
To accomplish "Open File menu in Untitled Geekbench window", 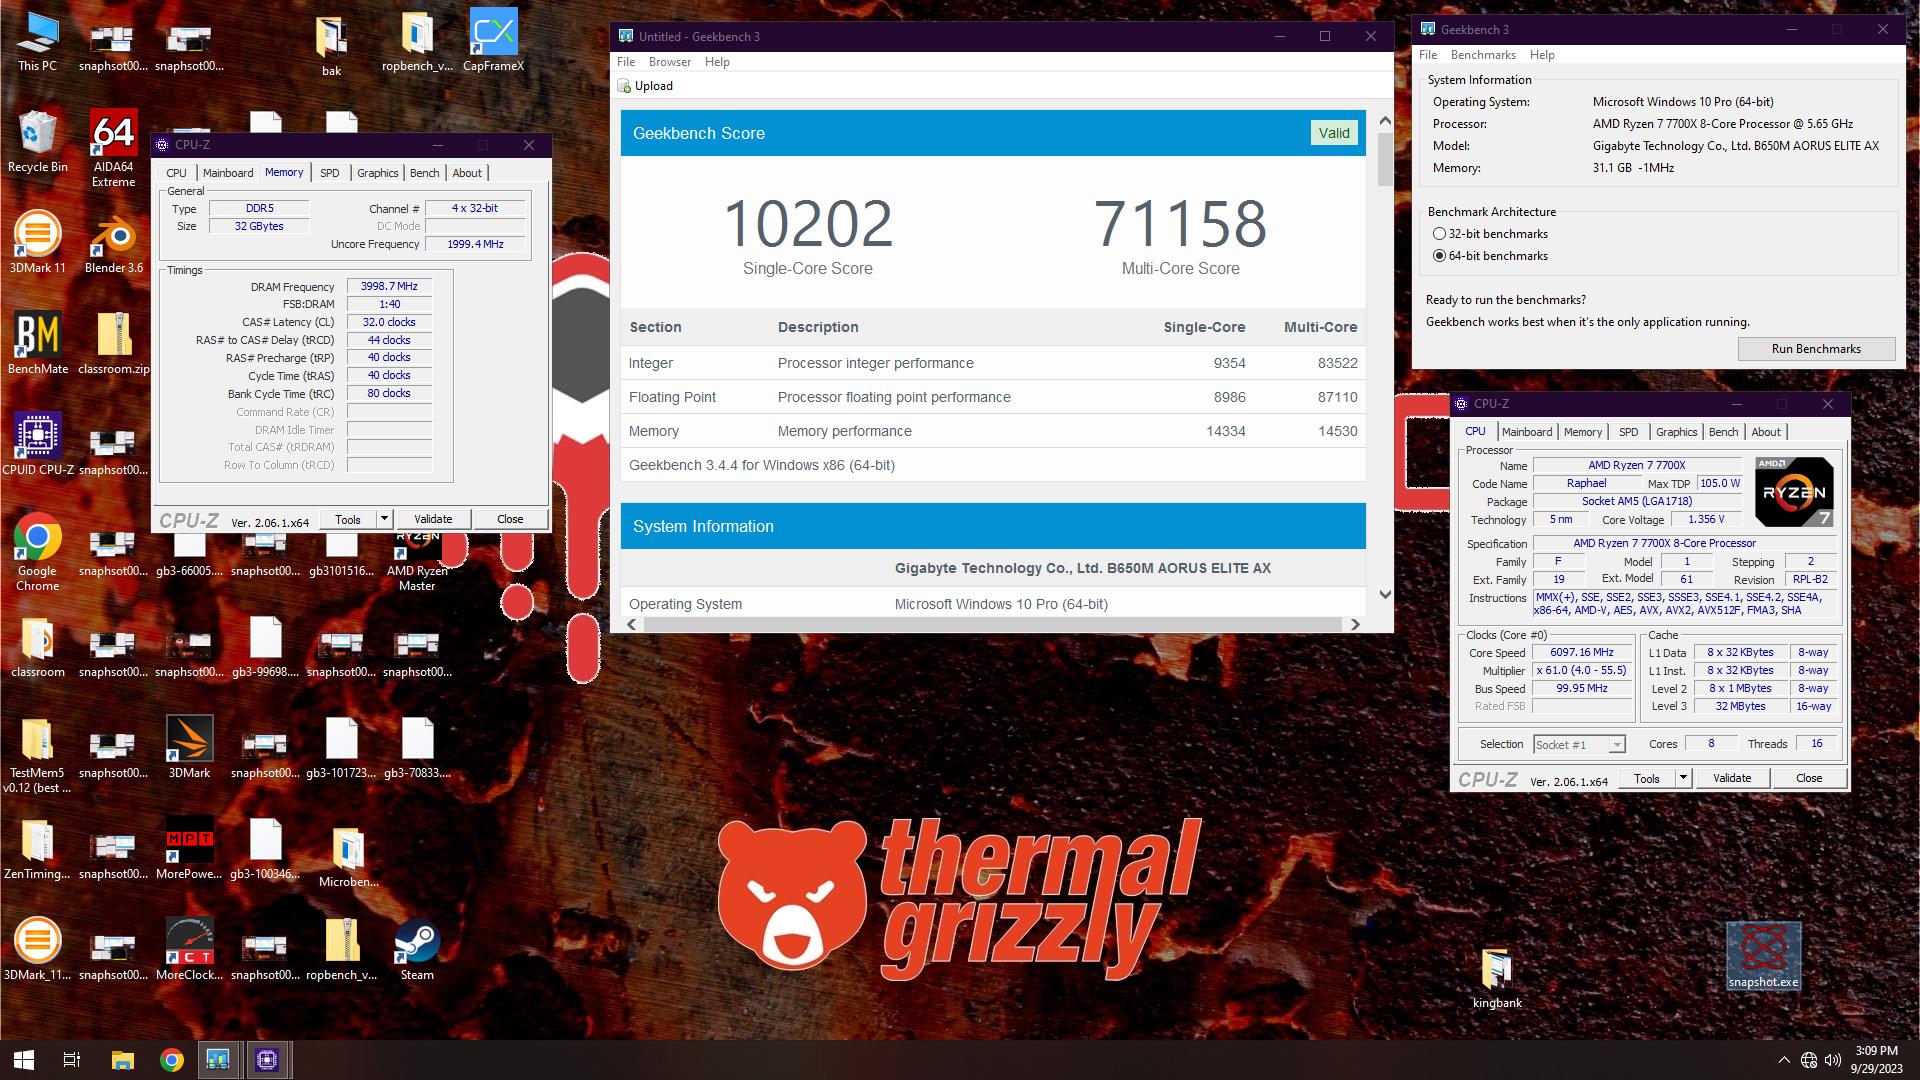I will [626, 62].
